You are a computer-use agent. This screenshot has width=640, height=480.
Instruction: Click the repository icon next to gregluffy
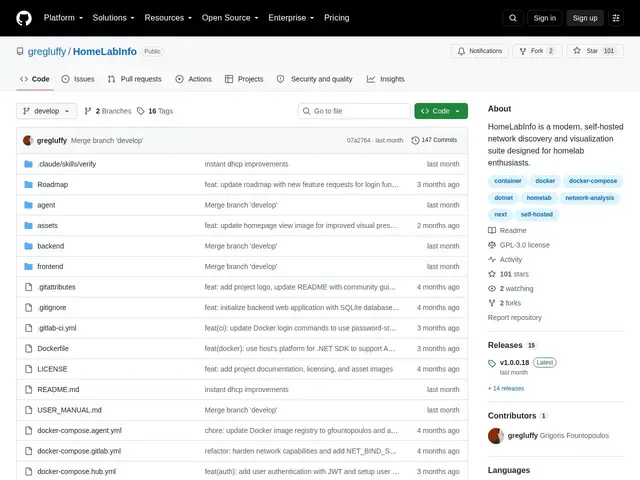tap(20, 51)
